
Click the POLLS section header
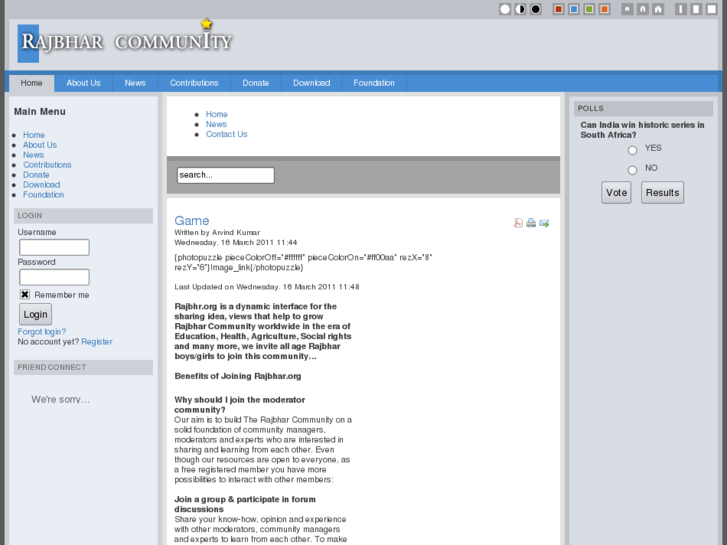coord(644,109)
